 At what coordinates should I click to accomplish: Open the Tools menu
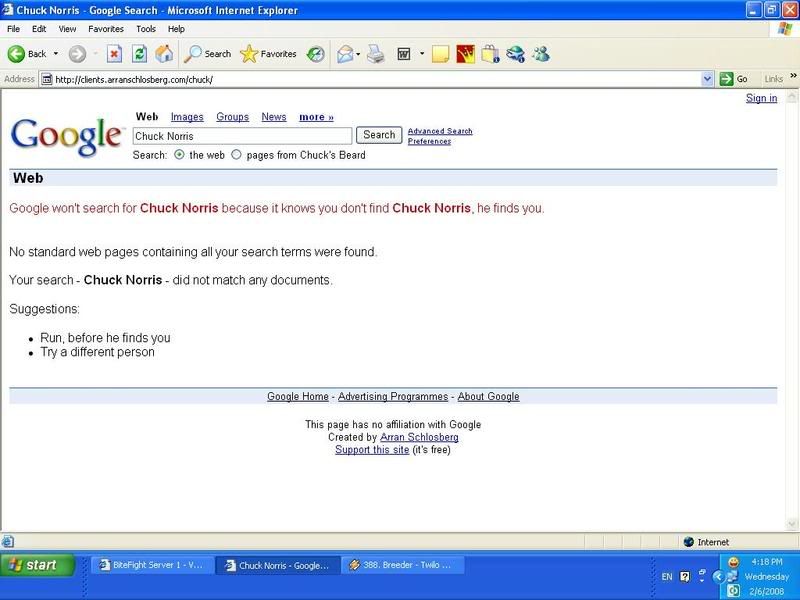click(145, 29)
